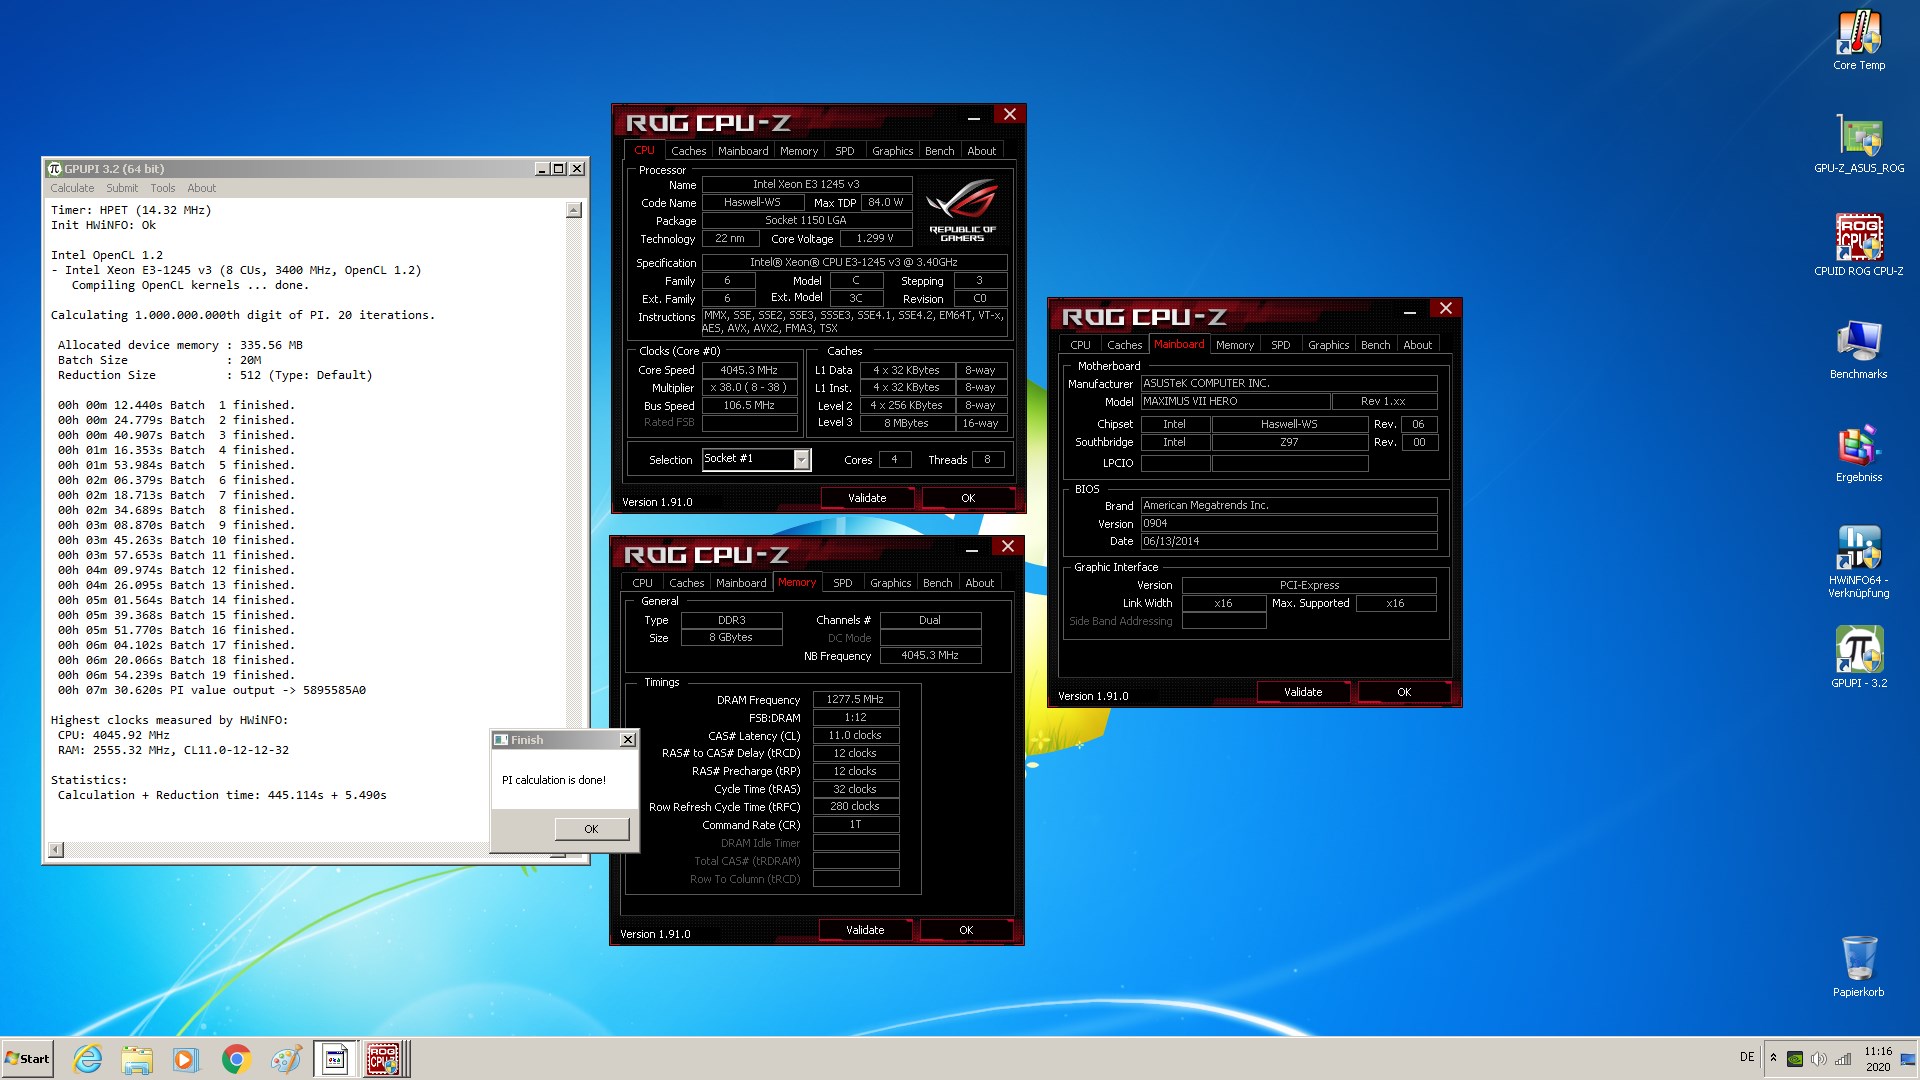Image resolution: width=1920 pixels, height=1080 pixels.
Task: Open the Tools menu in GPUPI
Action: (x=163, y=188)
